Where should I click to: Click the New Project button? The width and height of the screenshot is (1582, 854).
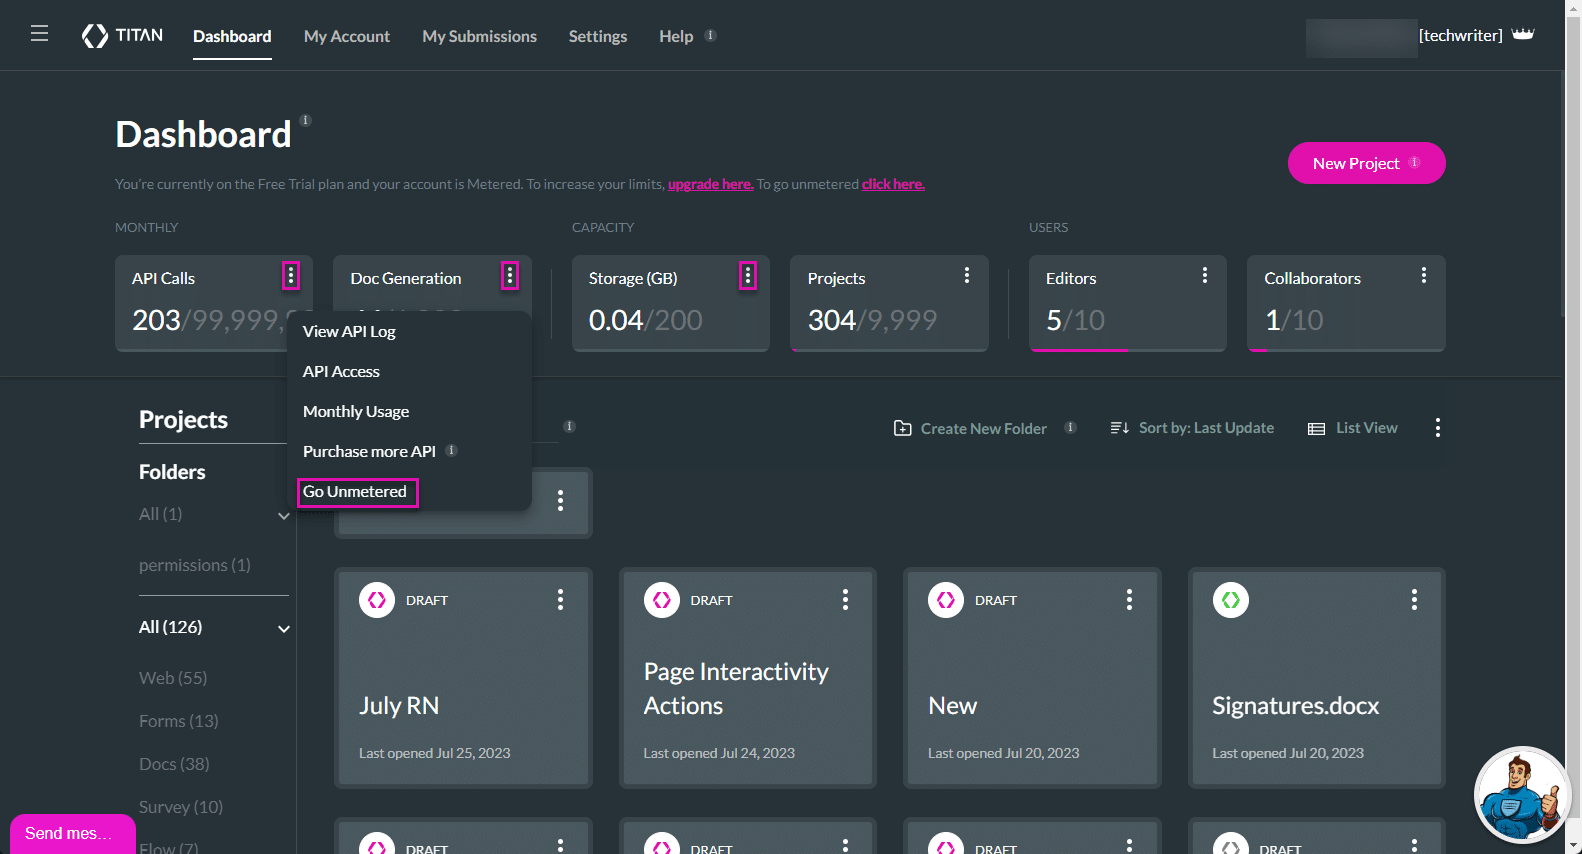pyautogui.click(x=1365, y=163)
